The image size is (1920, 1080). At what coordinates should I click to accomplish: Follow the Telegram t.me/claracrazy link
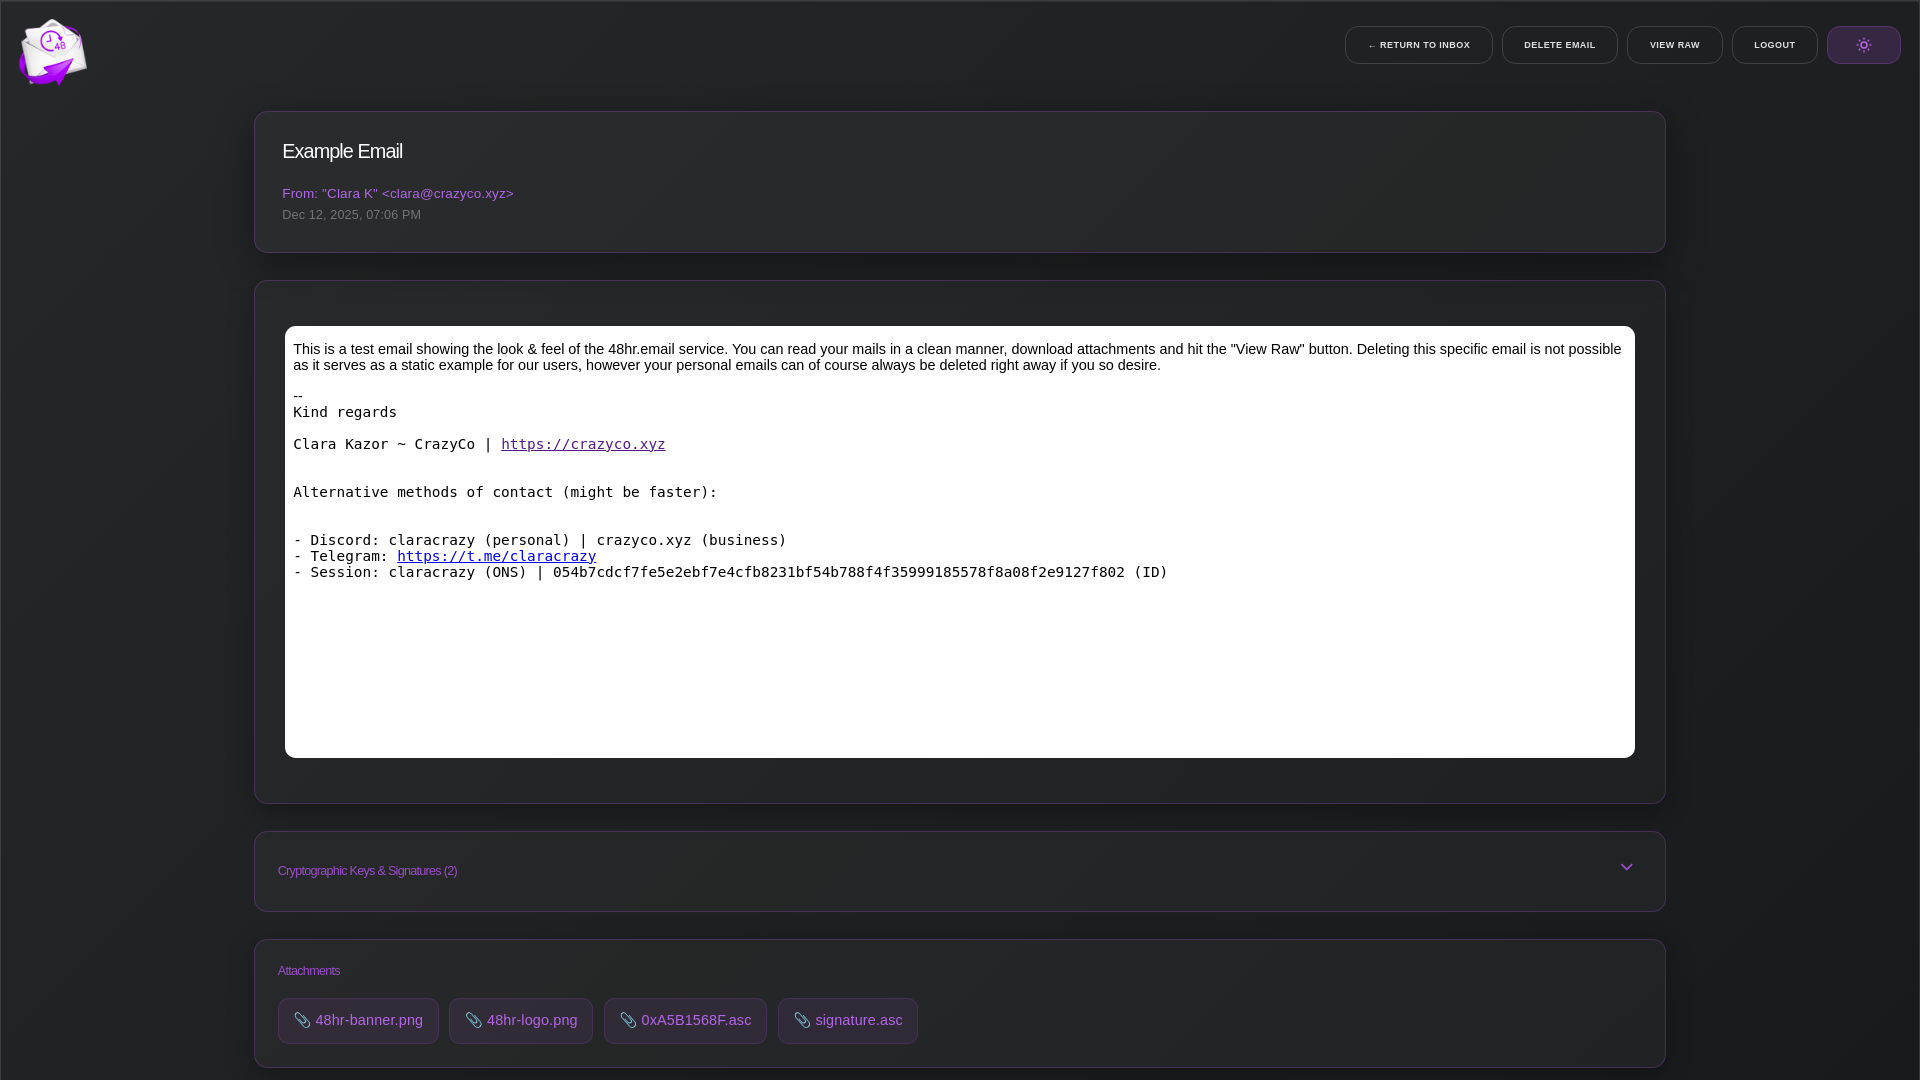click(496, 556)
